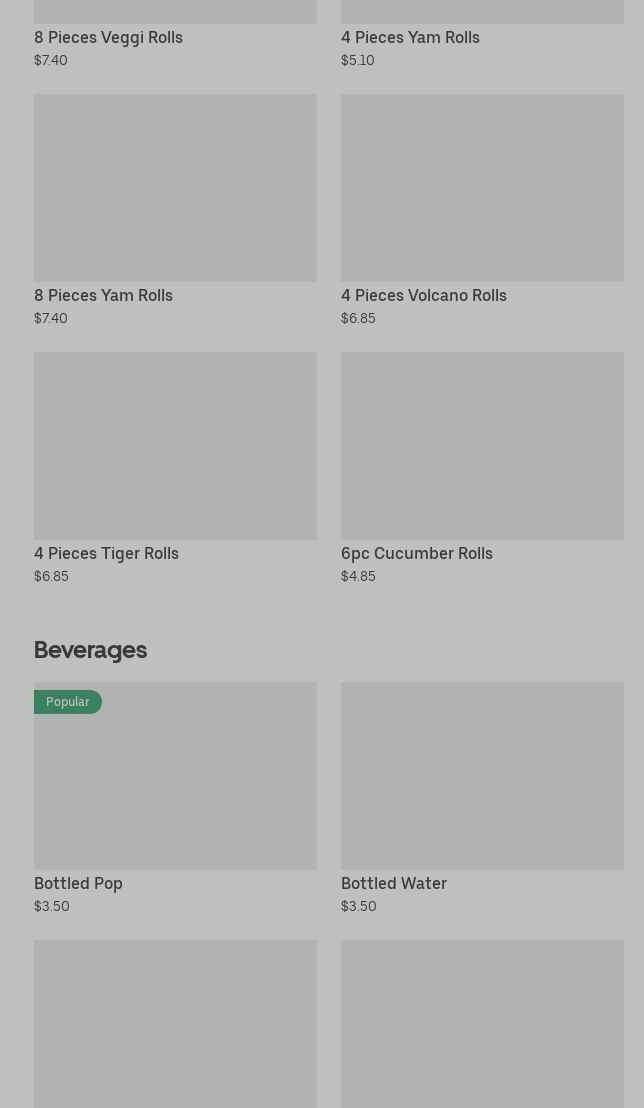The image size is (644, 1108).
Task: Open the 4 Pieces Tiger Rolls title
Action: pos(106,553)
